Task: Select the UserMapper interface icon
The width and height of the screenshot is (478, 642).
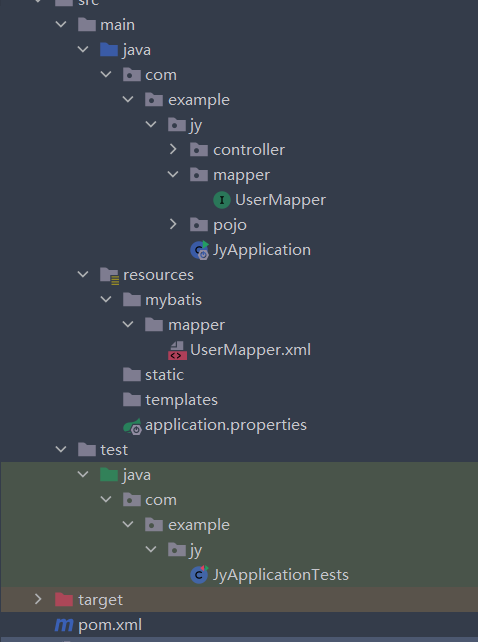Action: click(222, 200)
